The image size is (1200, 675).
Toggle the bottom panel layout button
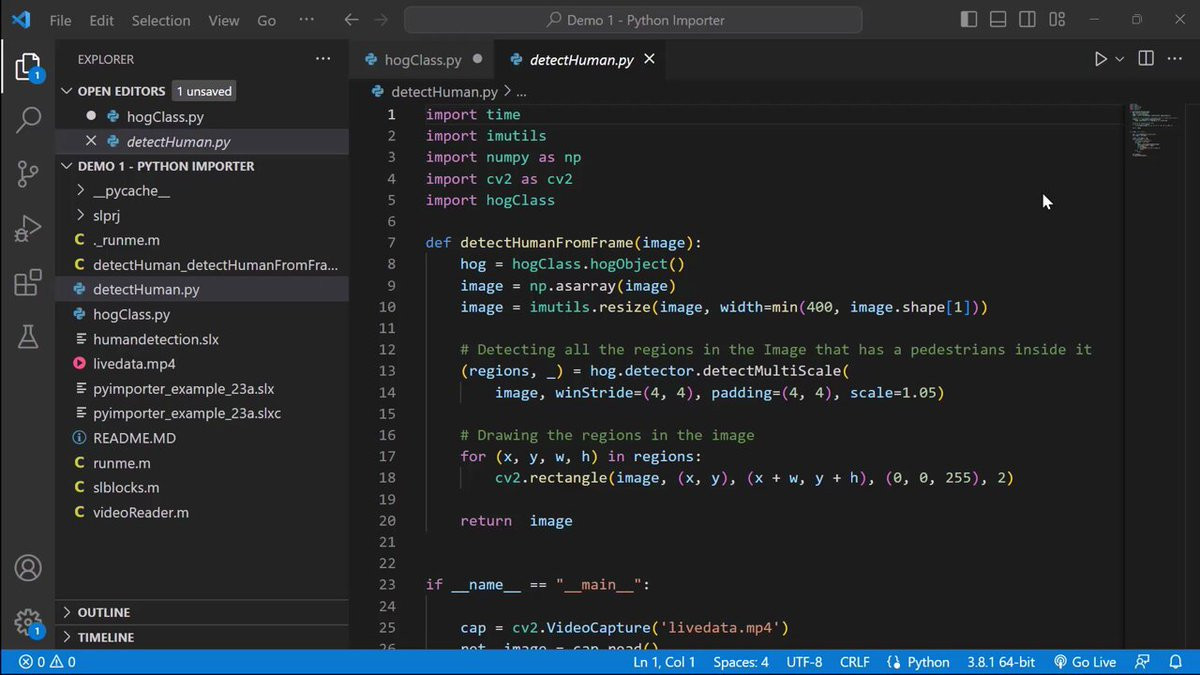(998, 19)
